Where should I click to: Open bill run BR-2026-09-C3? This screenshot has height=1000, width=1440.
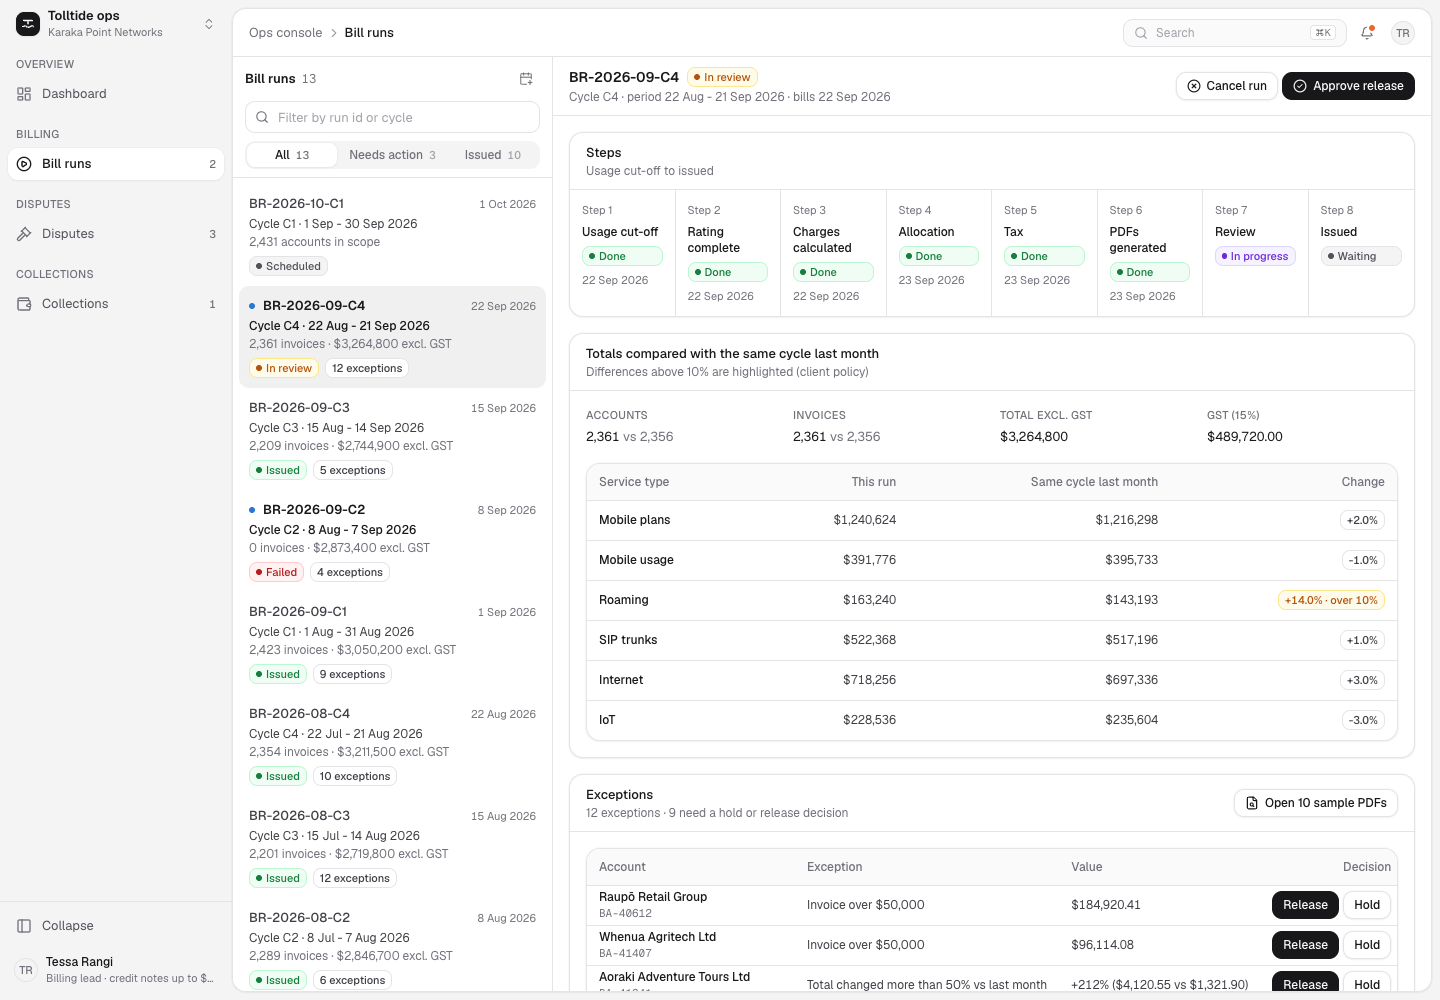pos(392,439)
